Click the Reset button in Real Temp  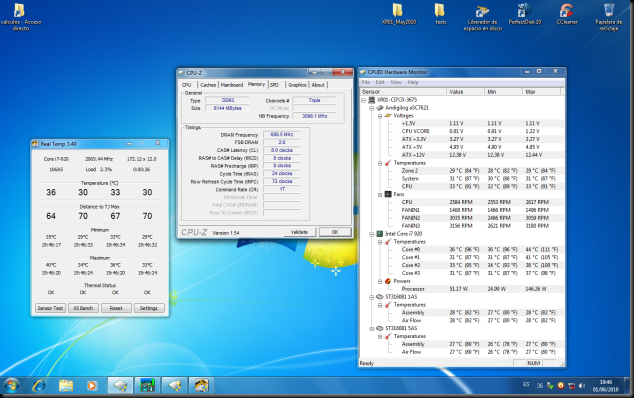tap(116, 308)
